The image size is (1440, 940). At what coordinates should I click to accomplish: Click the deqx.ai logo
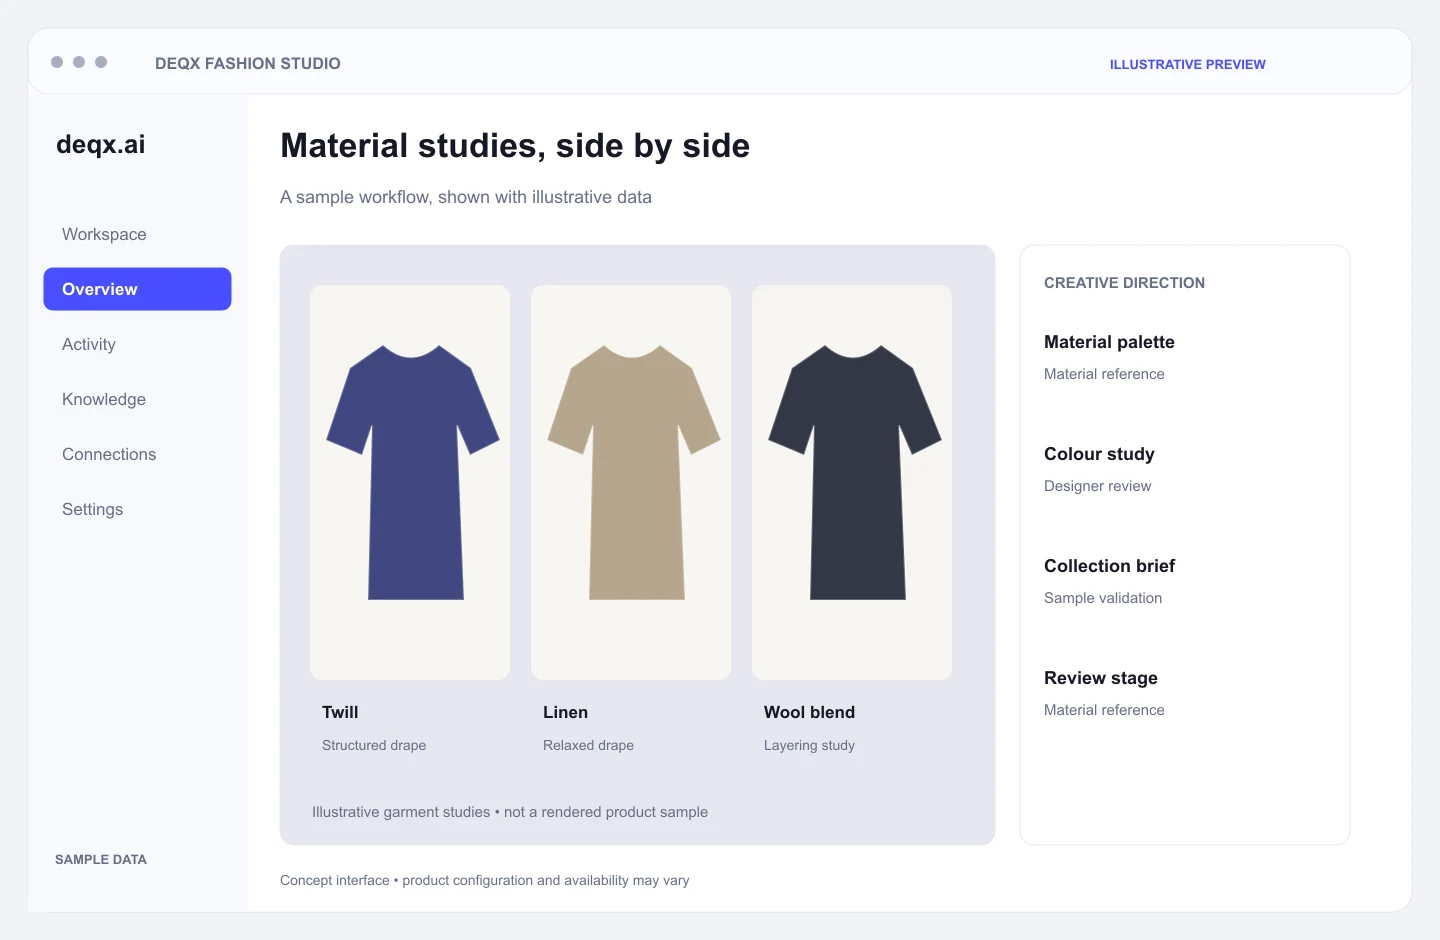[101, 145]
